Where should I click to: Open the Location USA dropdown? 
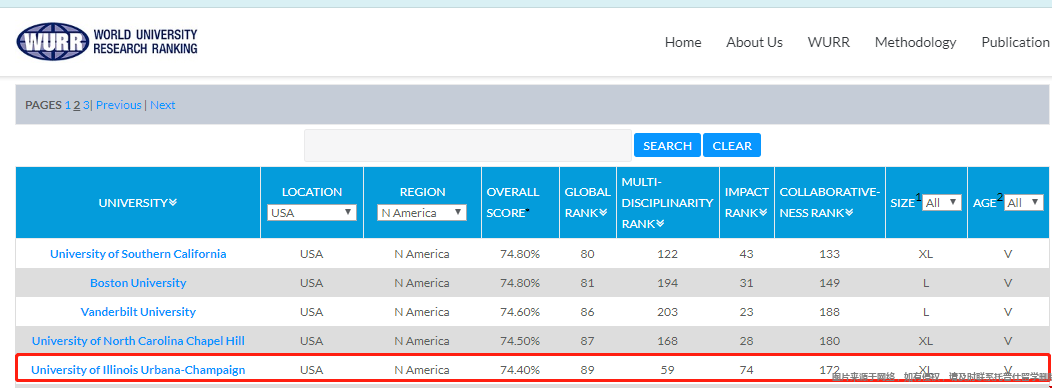pos(311,213)
